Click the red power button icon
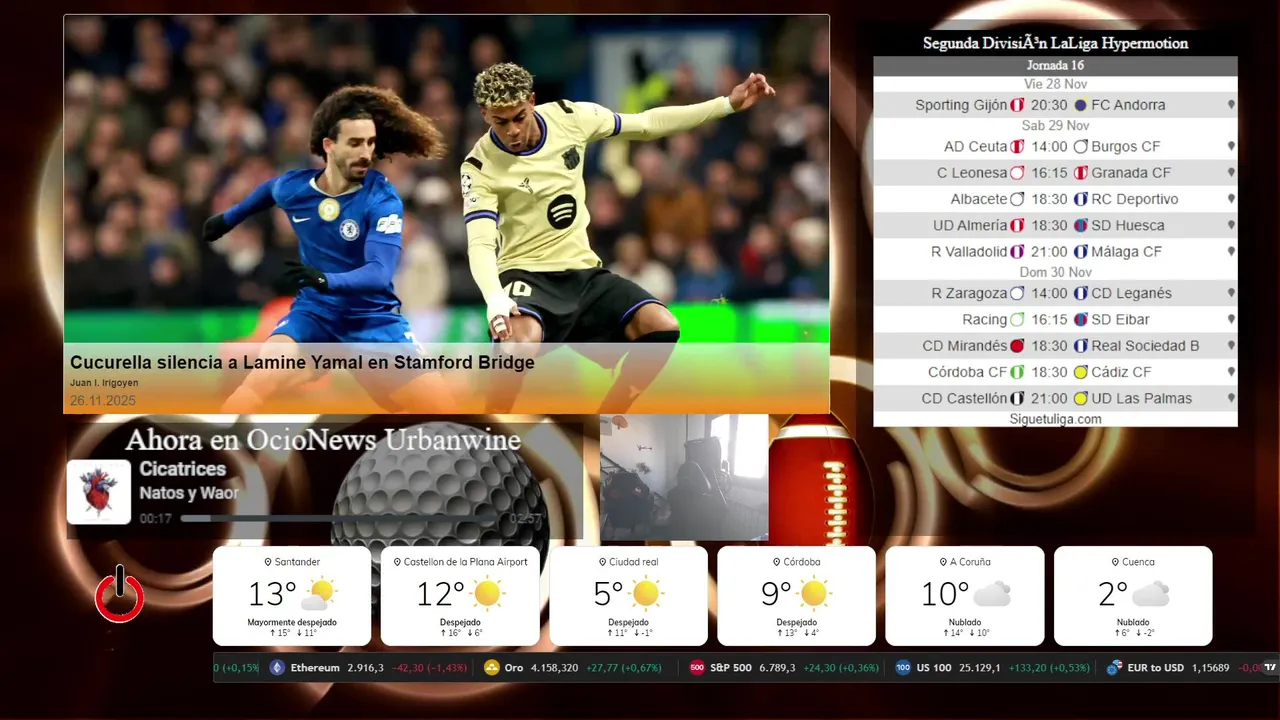The height and width of the screenshot is (720, 1280). pyautogui.click(x=119, y=595)
